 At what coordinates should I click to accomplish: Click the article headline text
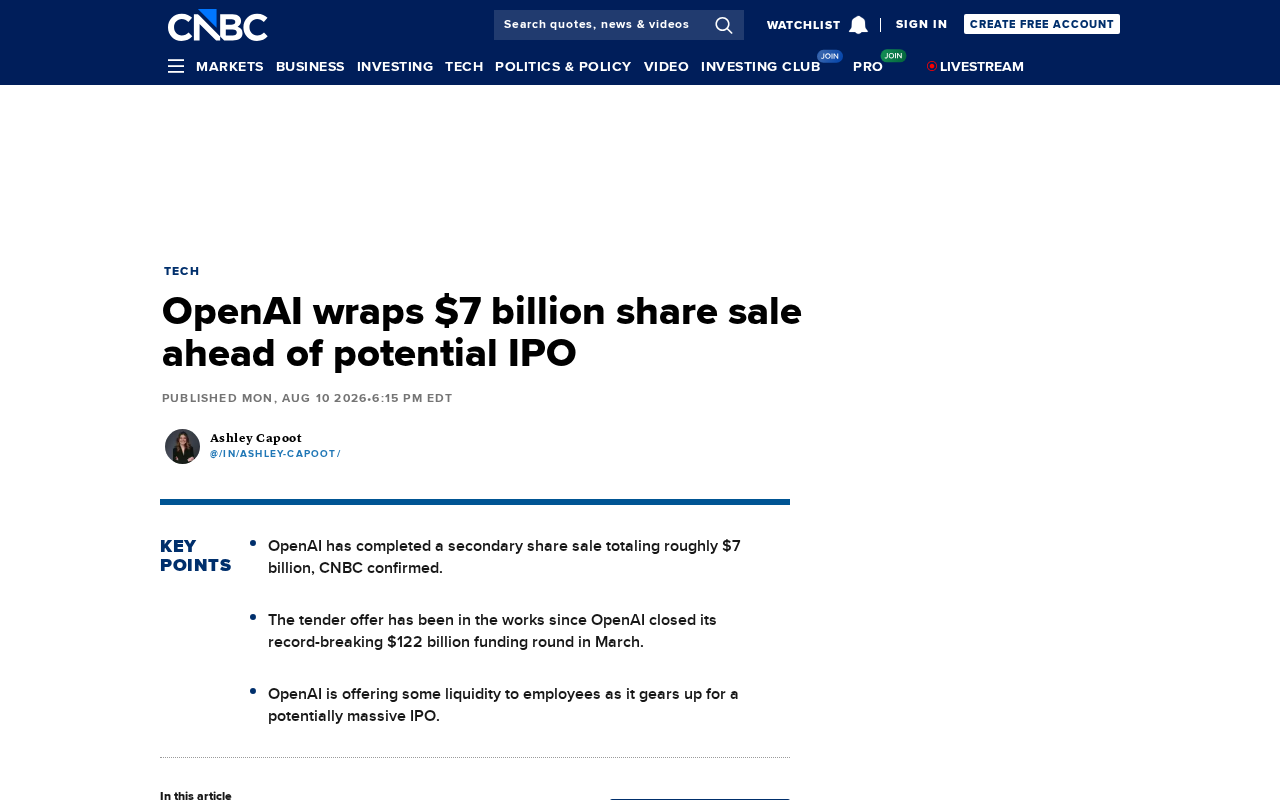(x=482, y=332)
